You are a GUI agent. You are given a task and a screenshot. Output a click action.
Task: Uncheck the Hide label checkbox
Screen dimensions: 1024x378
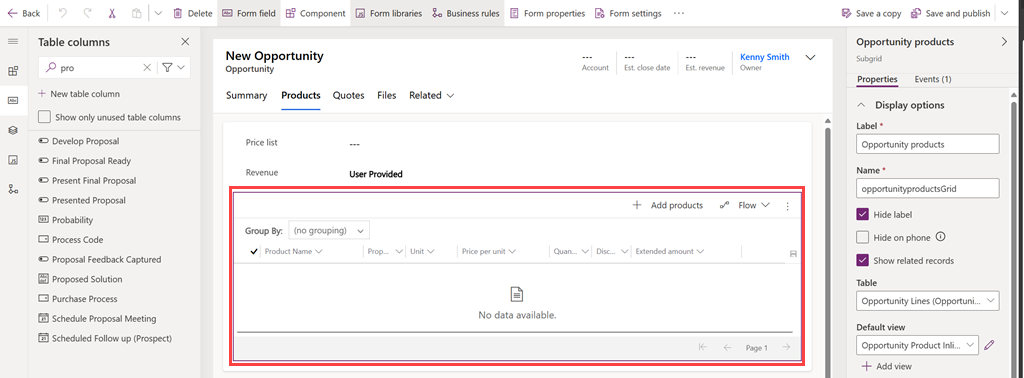tap(862, 214)
